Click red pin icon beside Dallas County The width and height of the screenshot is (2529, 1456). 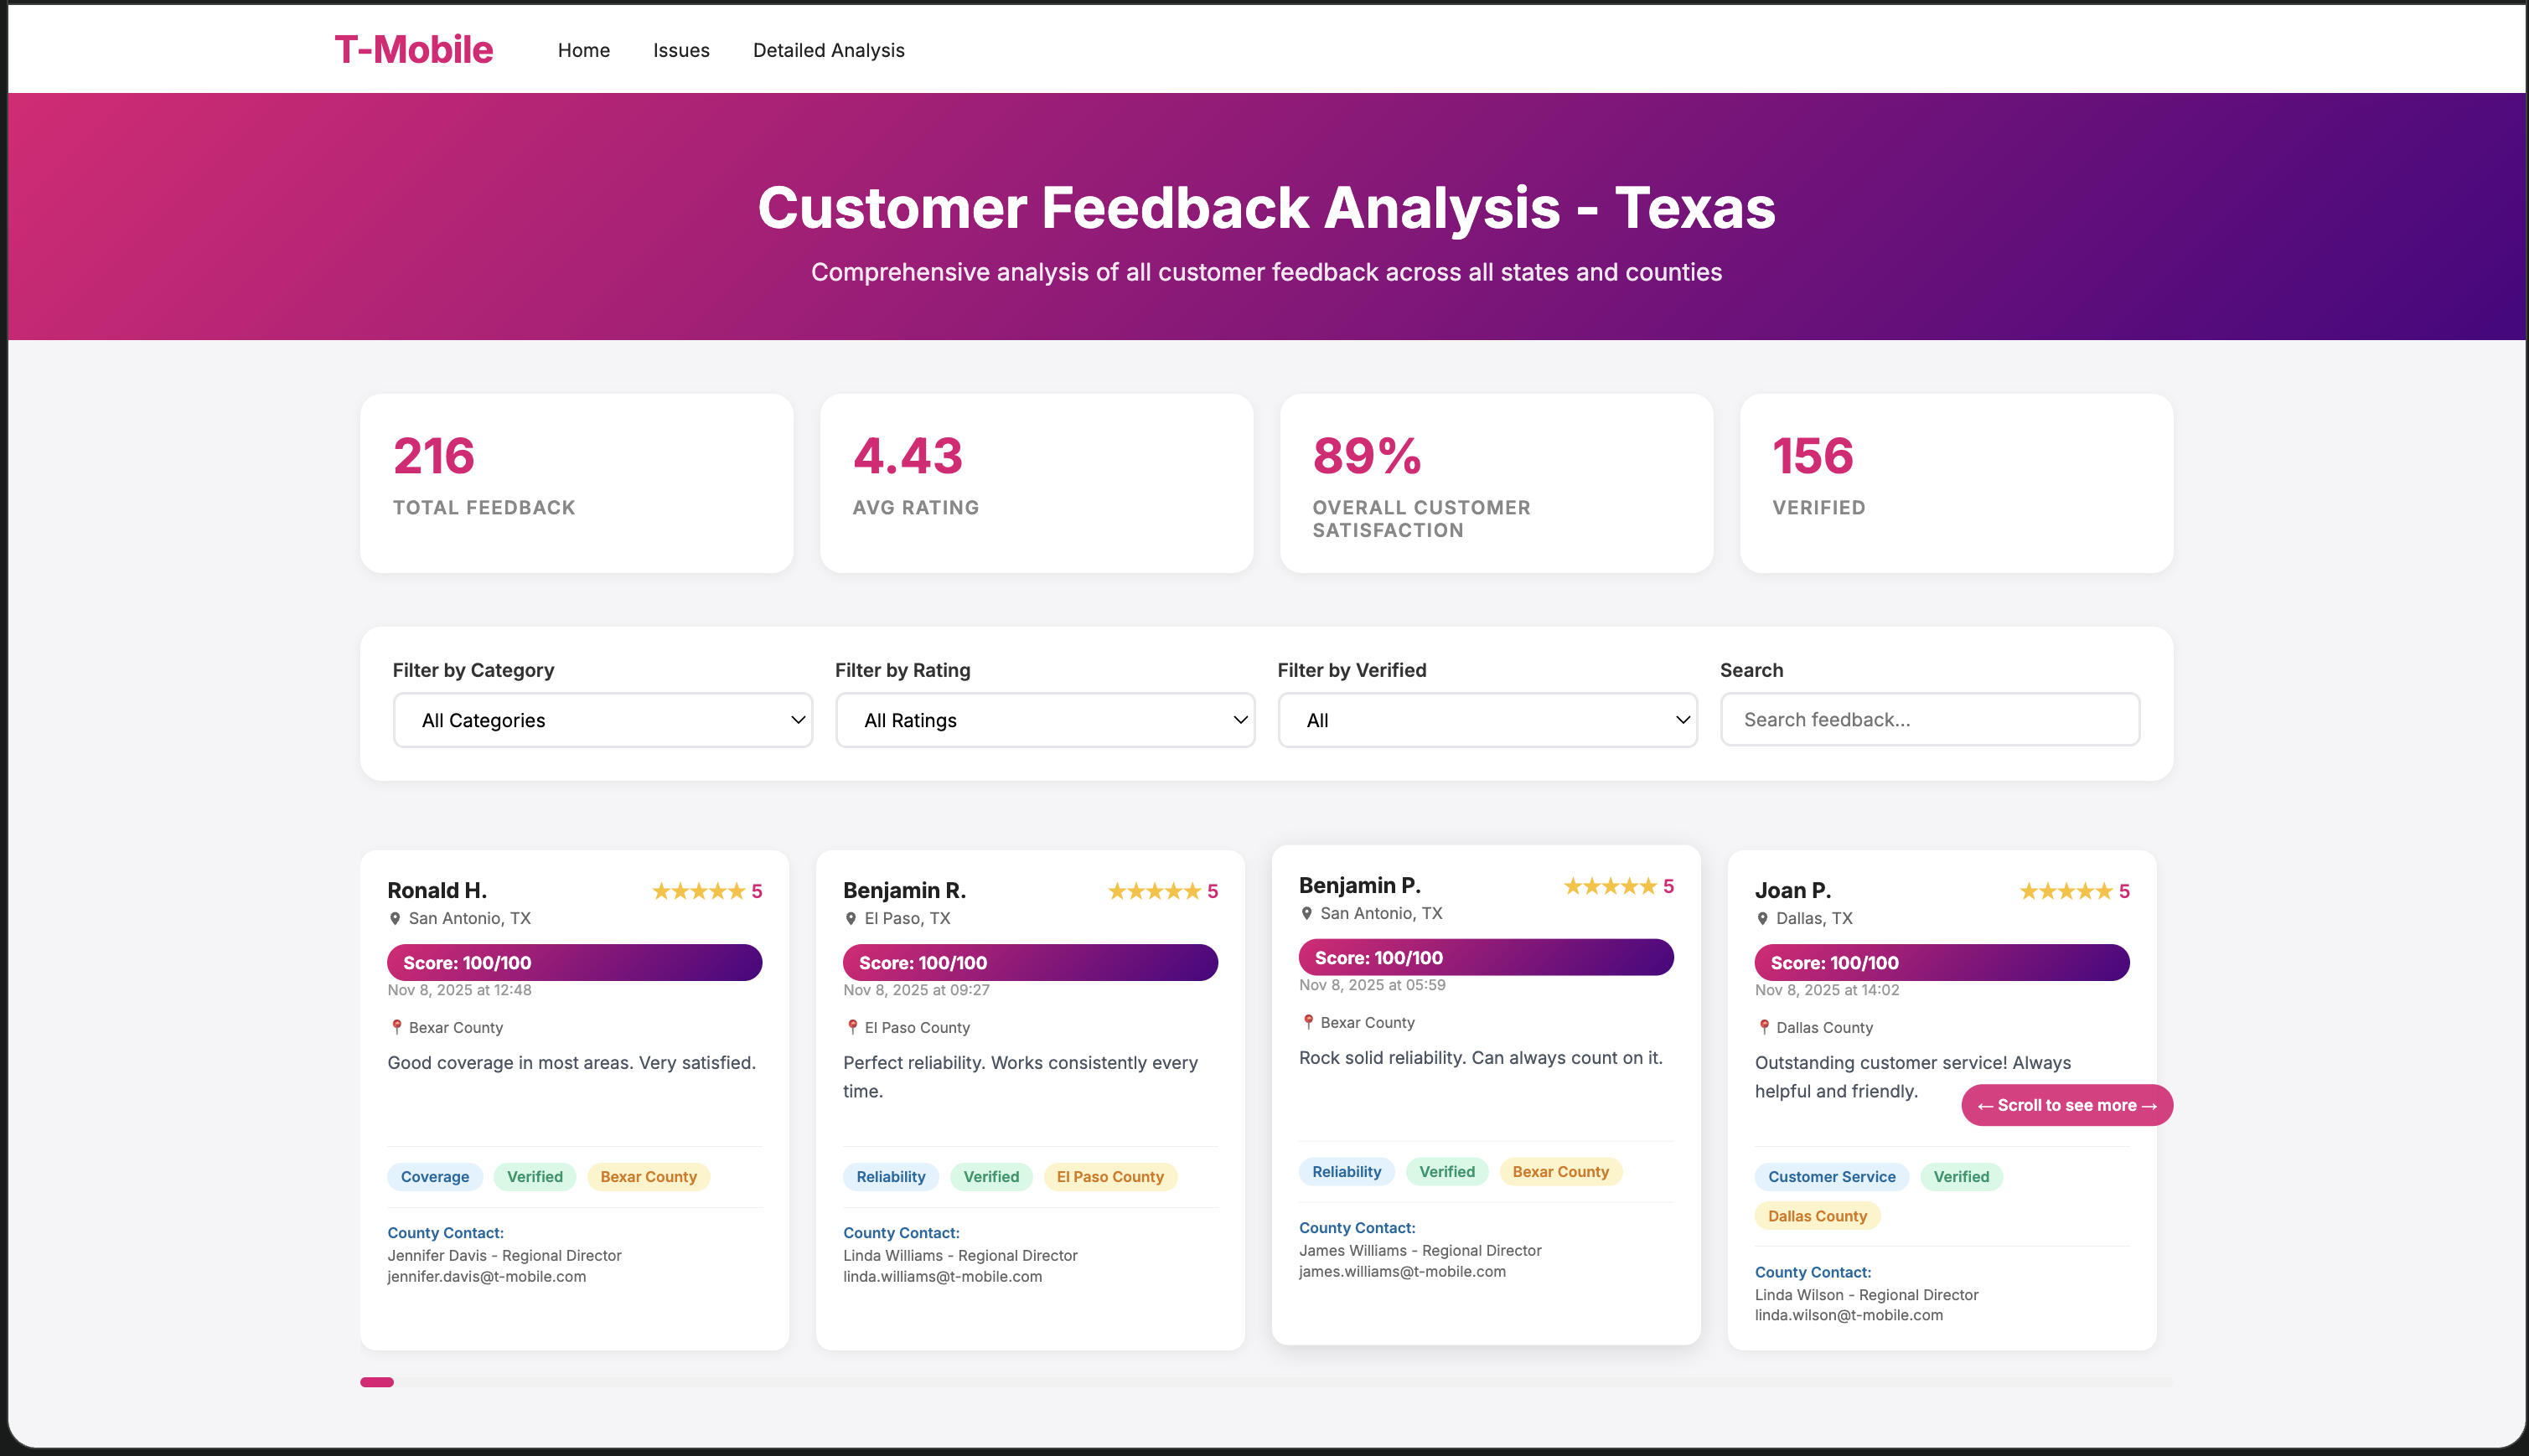tap(1764, 1027)
